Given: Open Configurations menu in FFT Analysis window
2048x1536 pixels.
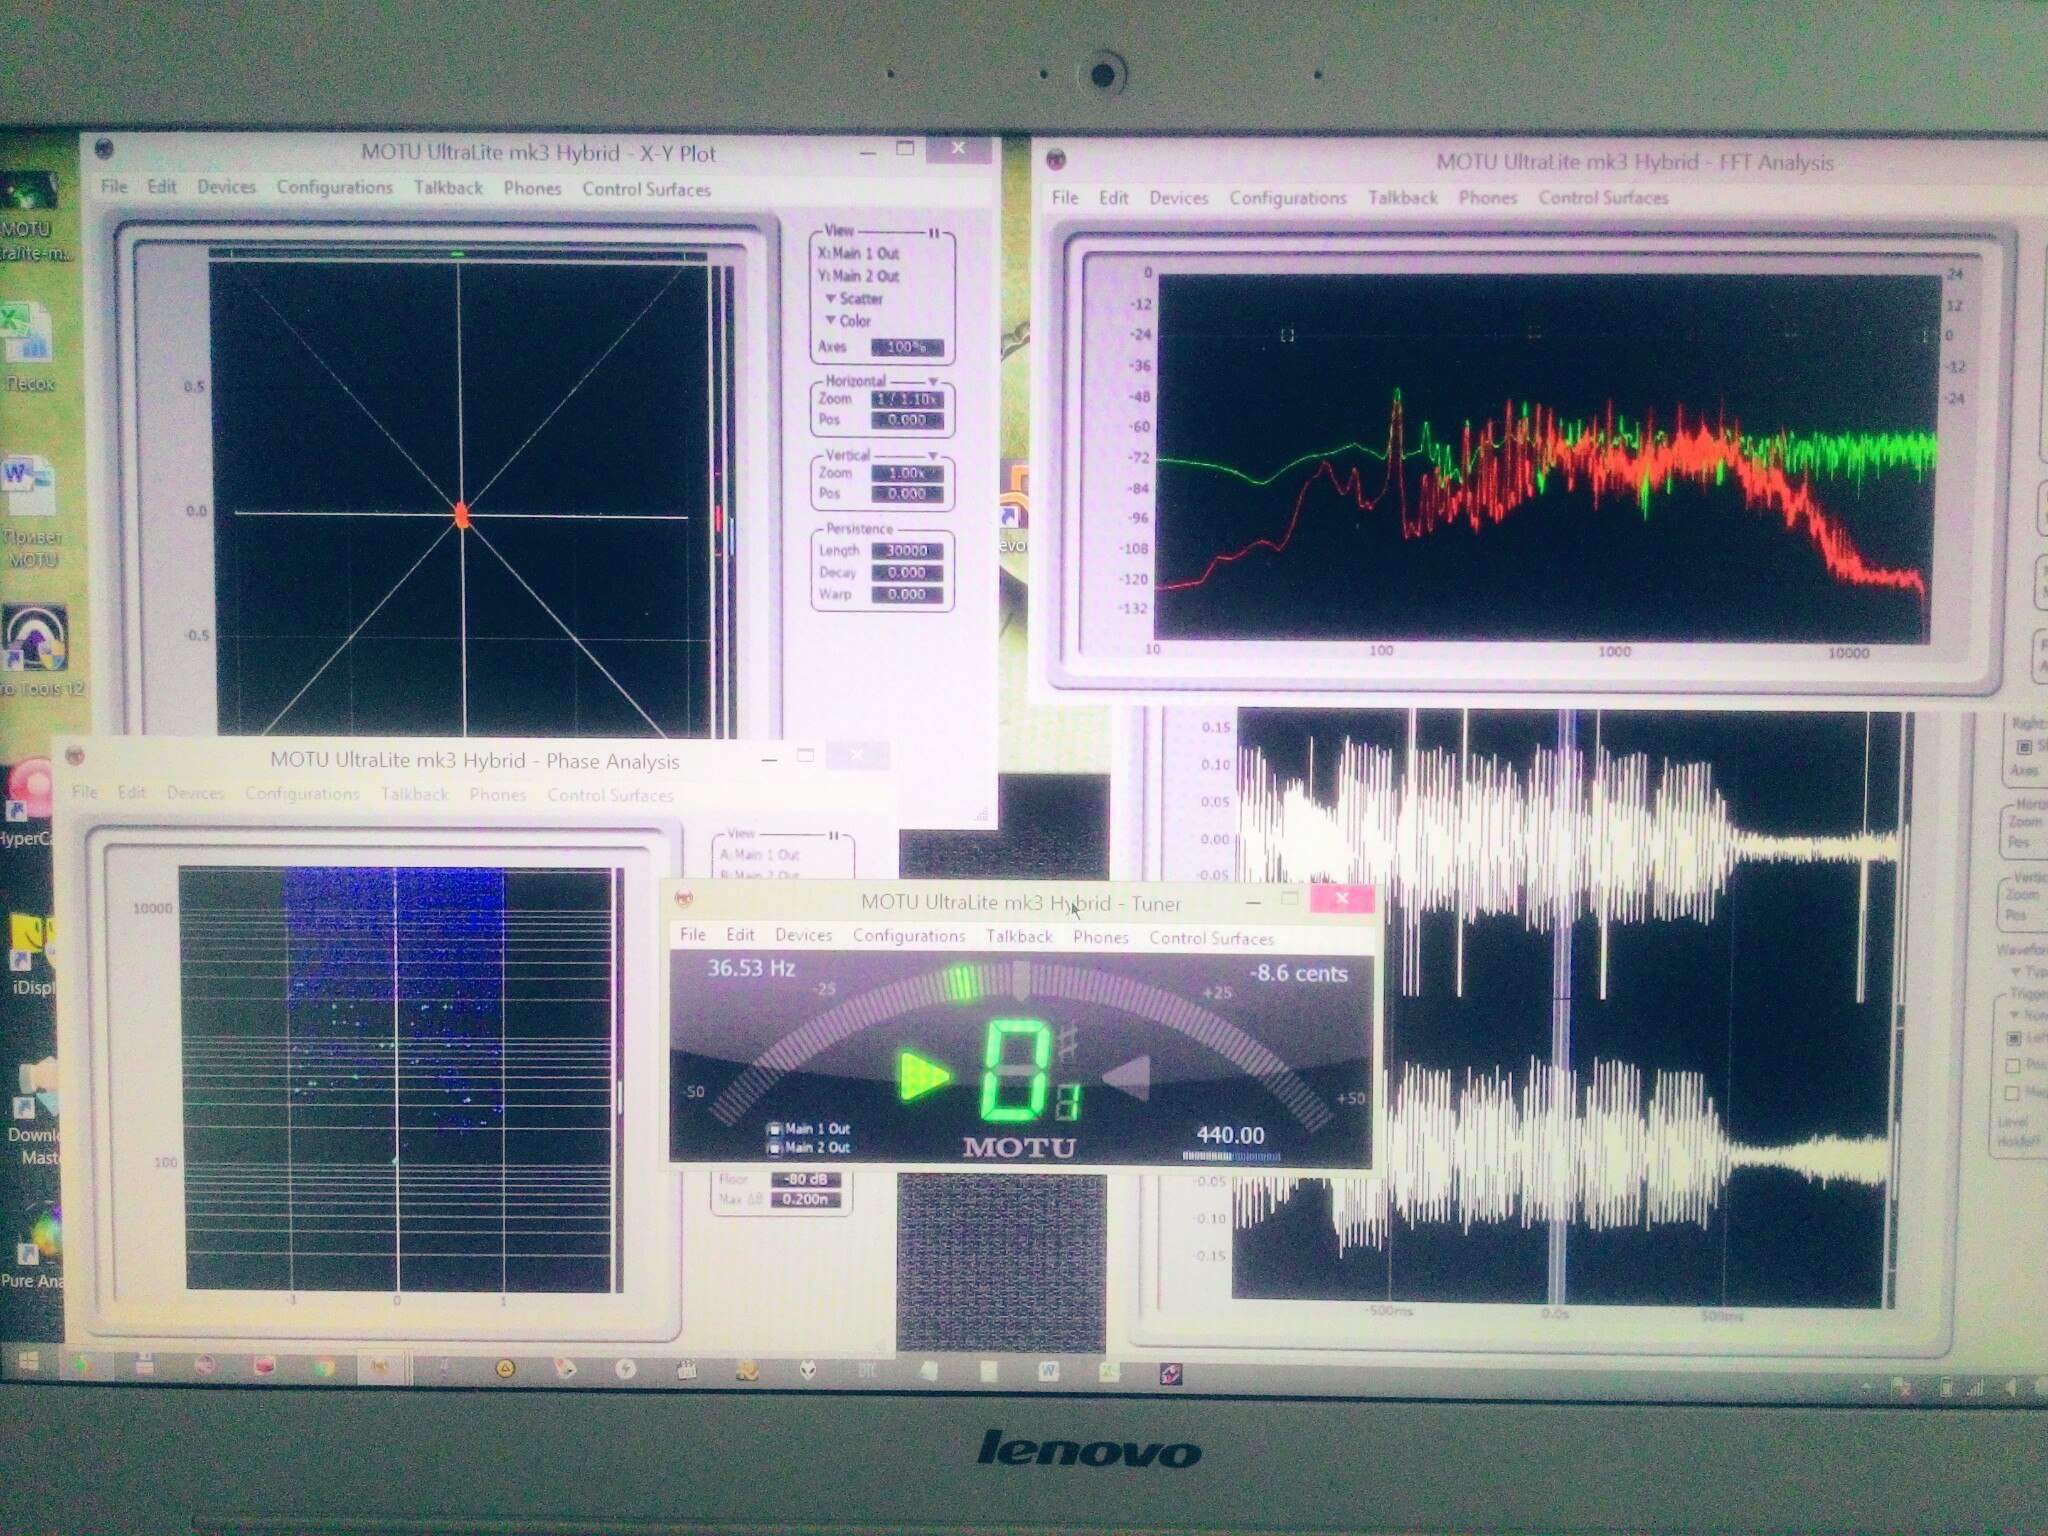Looking at the screenshot, I should [x=1287, y=198].
